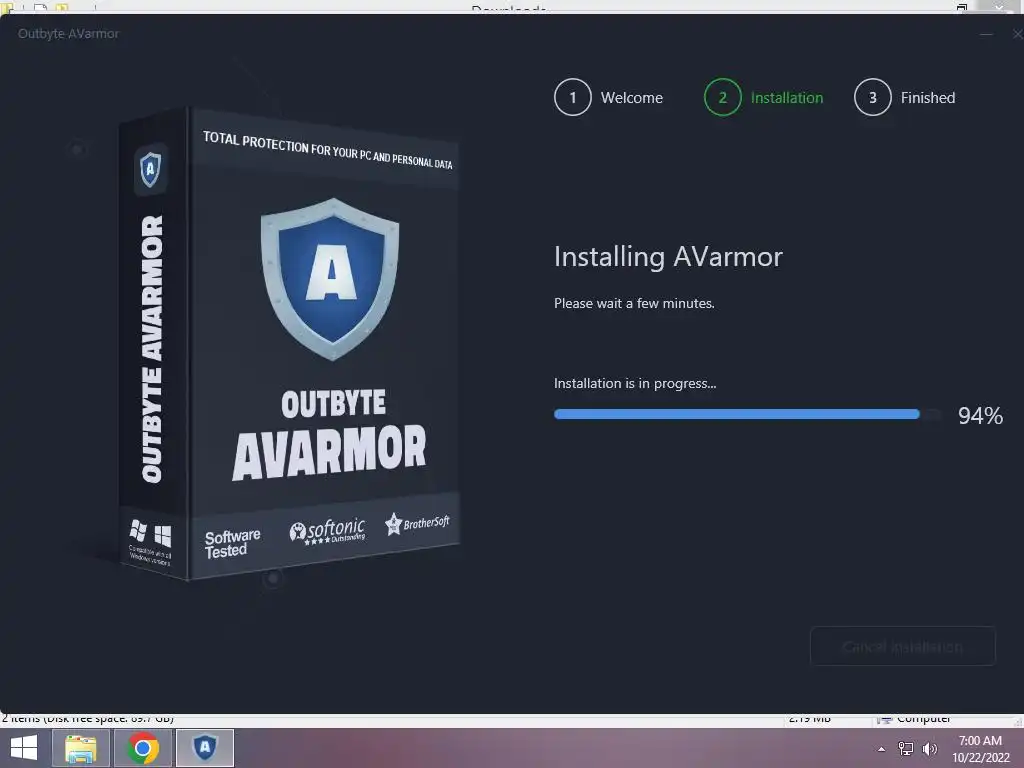Click the BrotherSoft badge on product box

tap(417, 523)
